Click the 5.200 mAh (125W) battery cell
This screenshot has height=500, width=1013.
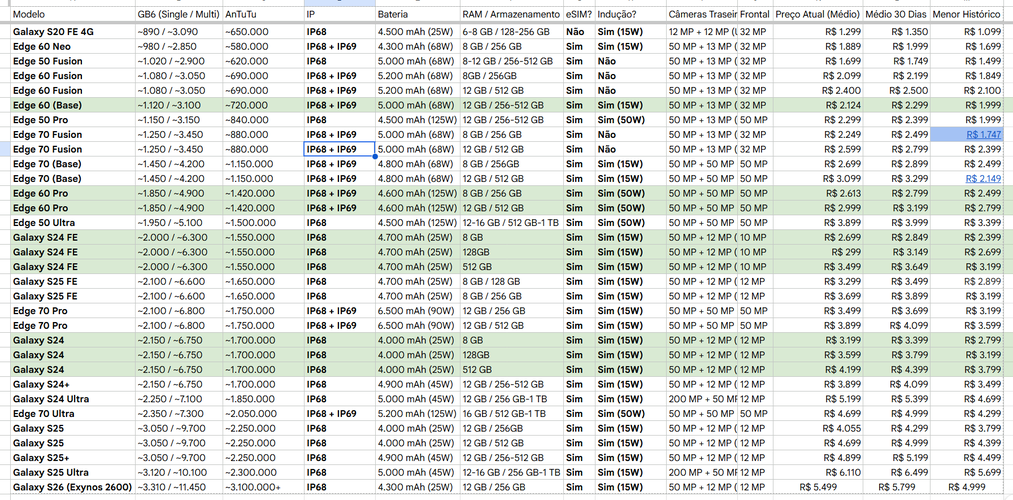(x=417, y=413)
